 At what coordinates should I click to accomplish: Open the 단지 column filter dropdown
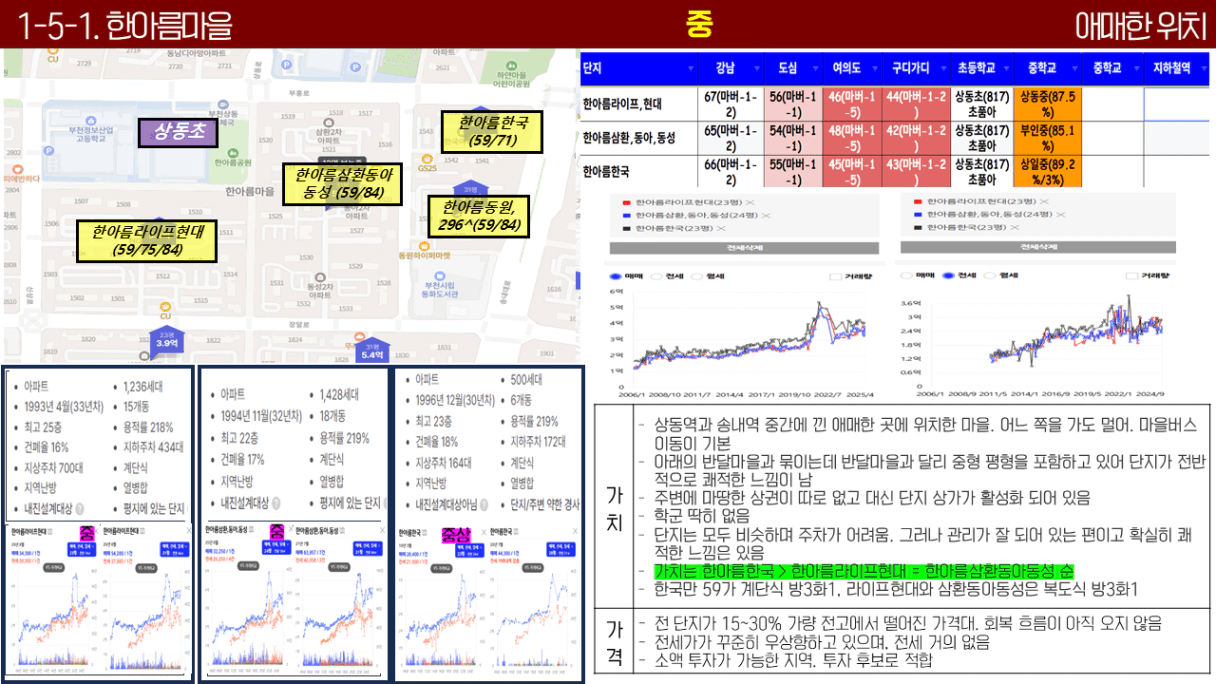click(x=690, y=69)
